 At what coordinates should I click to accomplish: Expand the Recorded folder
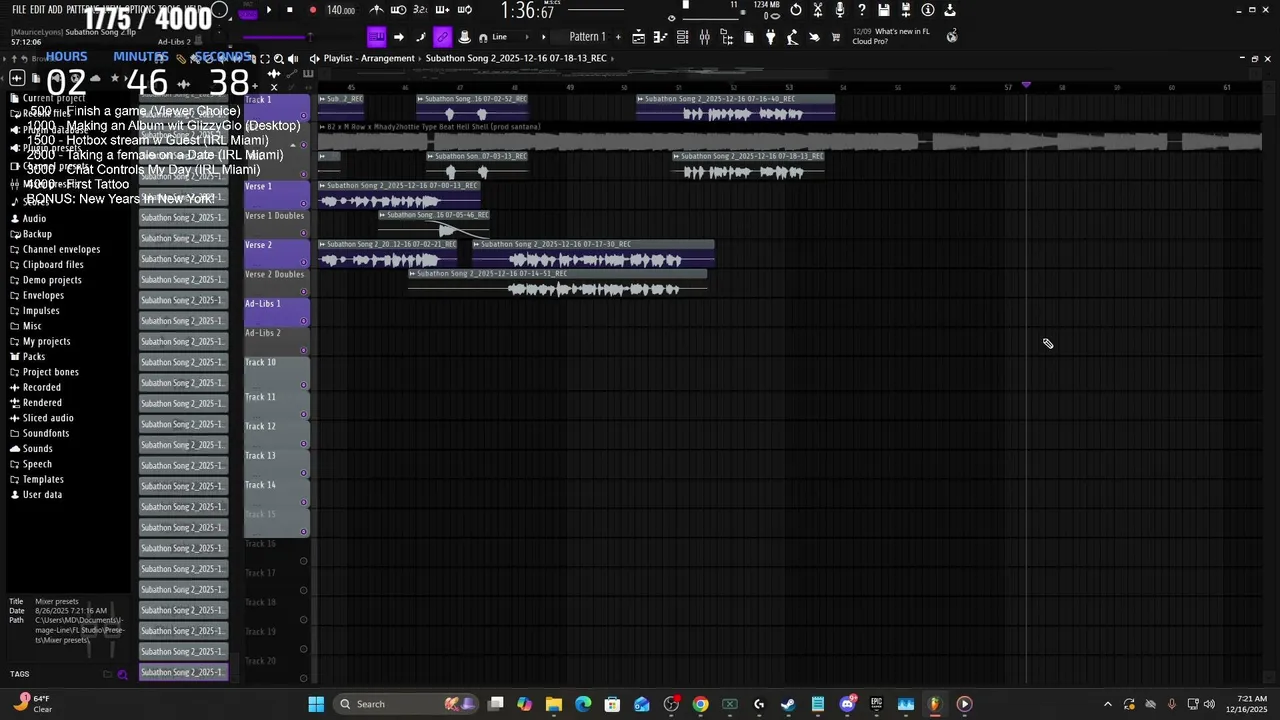click(41, 387)
